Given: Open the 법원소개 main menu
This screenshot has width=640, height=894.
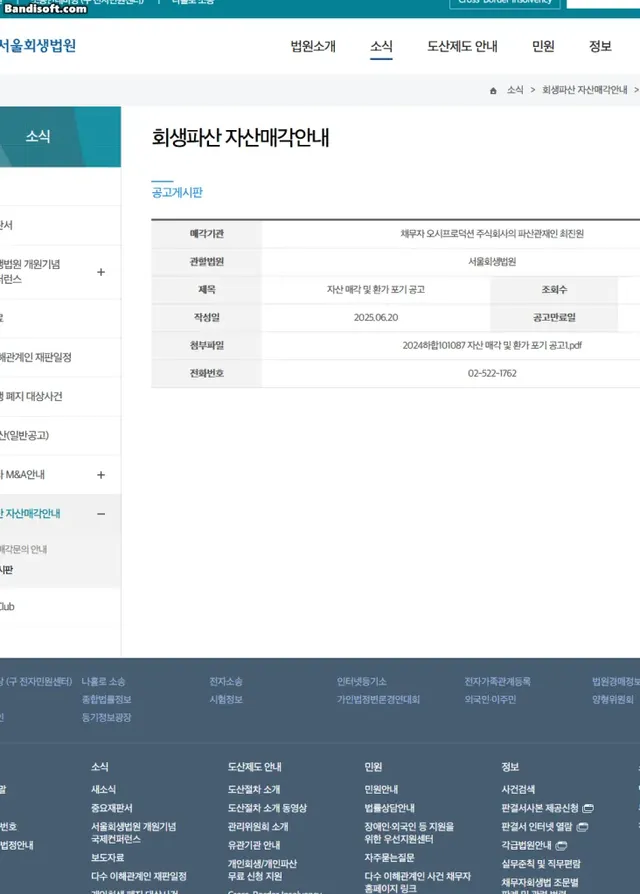Looking at the screenshot, I should point(313,46).
